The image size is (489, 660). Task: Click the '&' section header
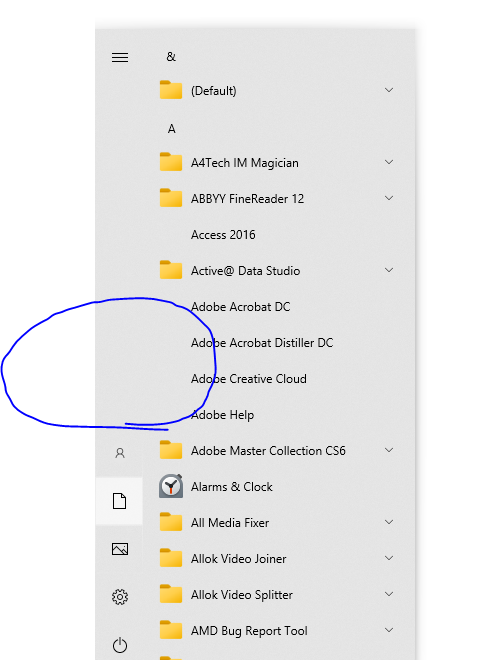(171, 56)
